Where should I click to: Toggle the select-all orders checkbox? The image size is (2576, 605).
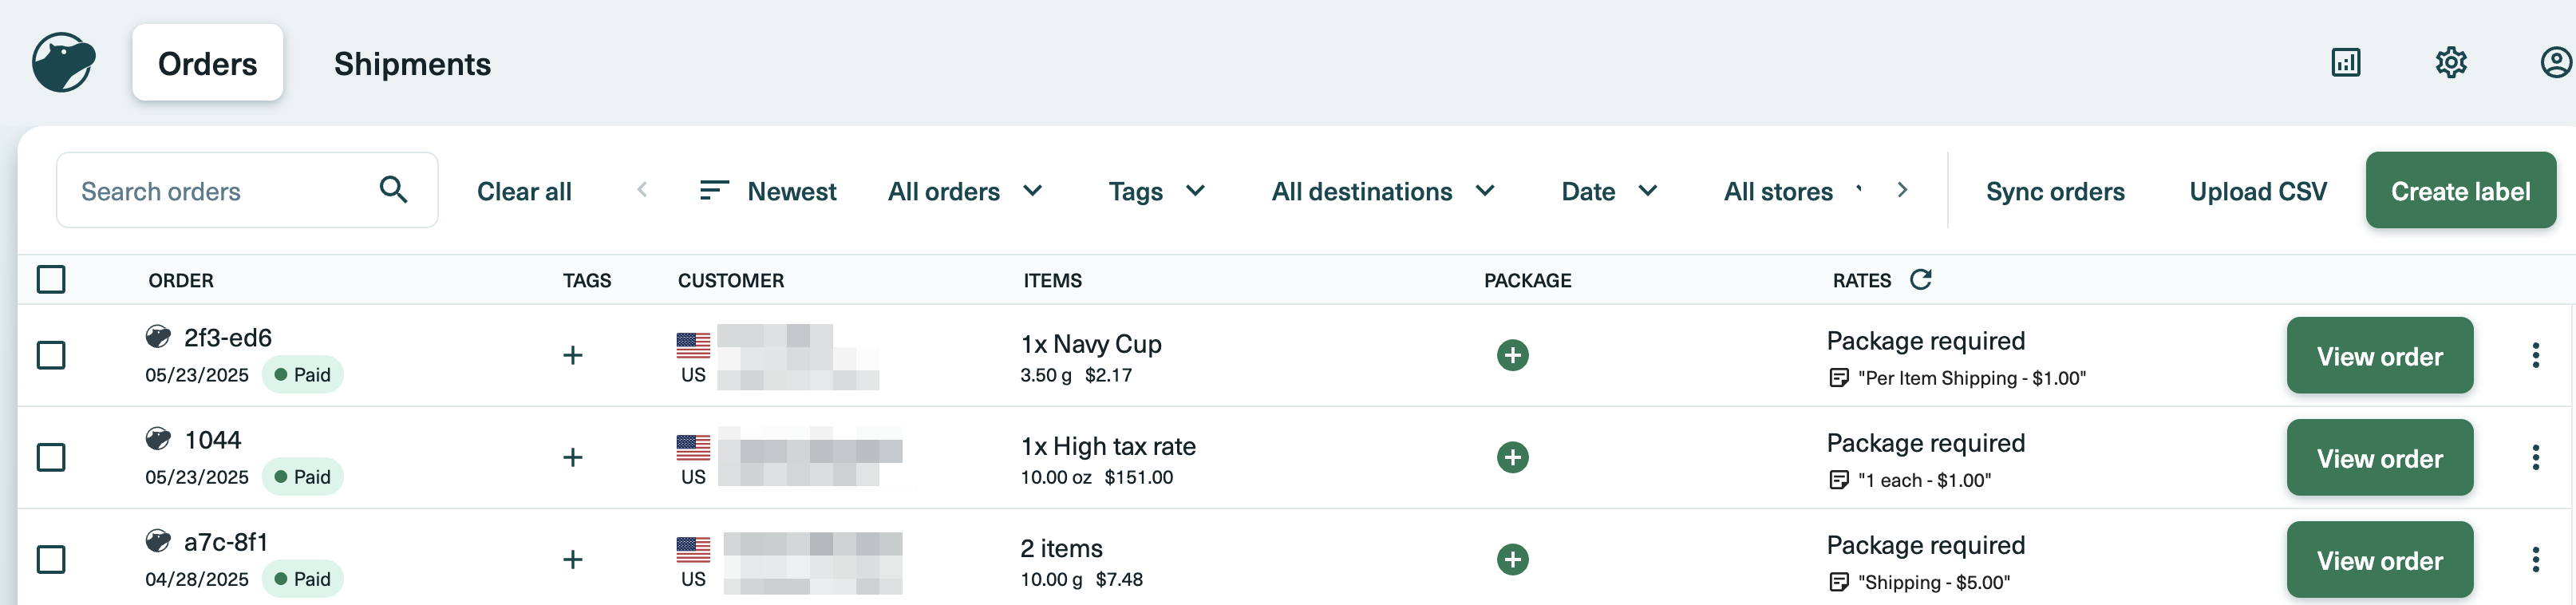(51, 279)
